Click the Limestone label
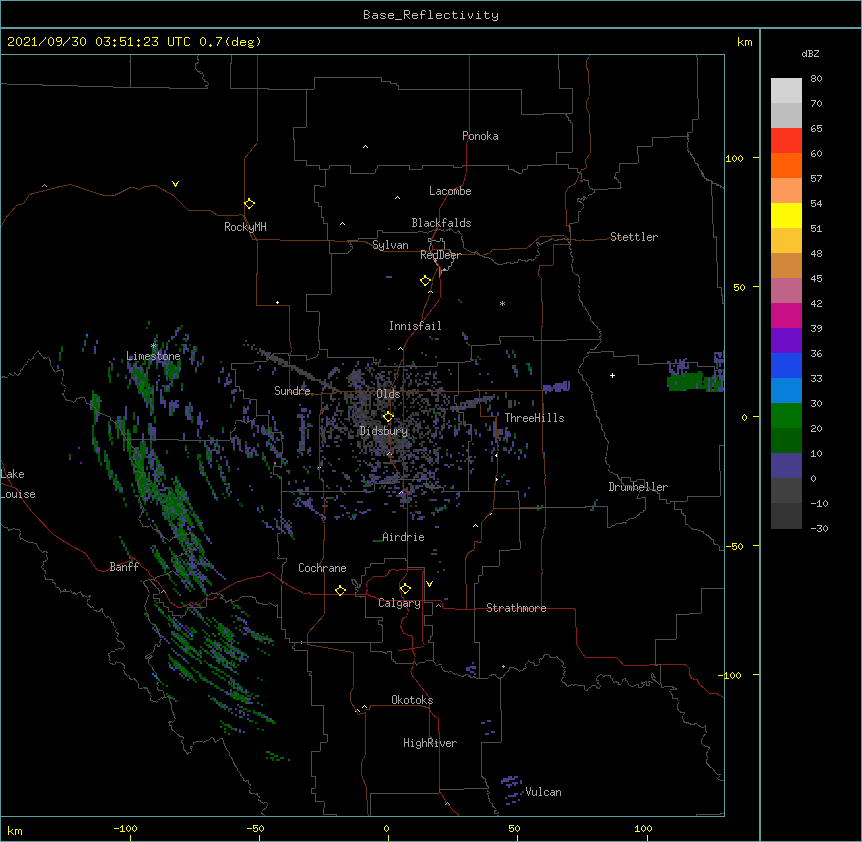Viewport: 862px width, 842px height. [153, 356]
